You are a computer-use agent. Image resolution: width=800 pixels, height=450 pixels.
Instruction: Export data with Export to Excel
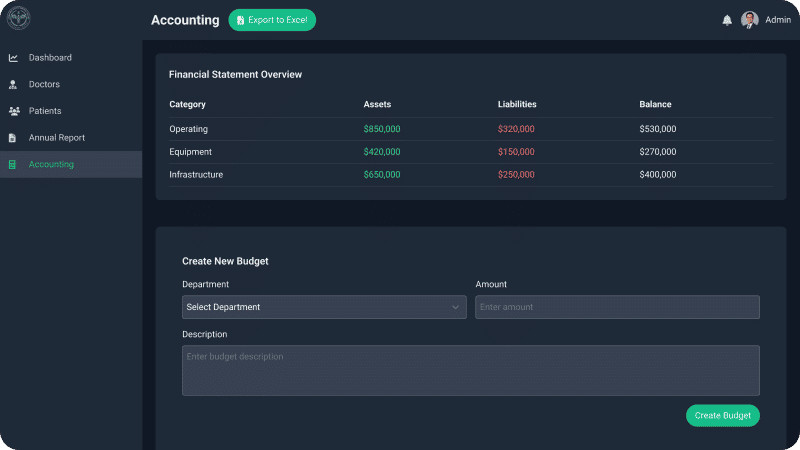click(x=272, y=20)
